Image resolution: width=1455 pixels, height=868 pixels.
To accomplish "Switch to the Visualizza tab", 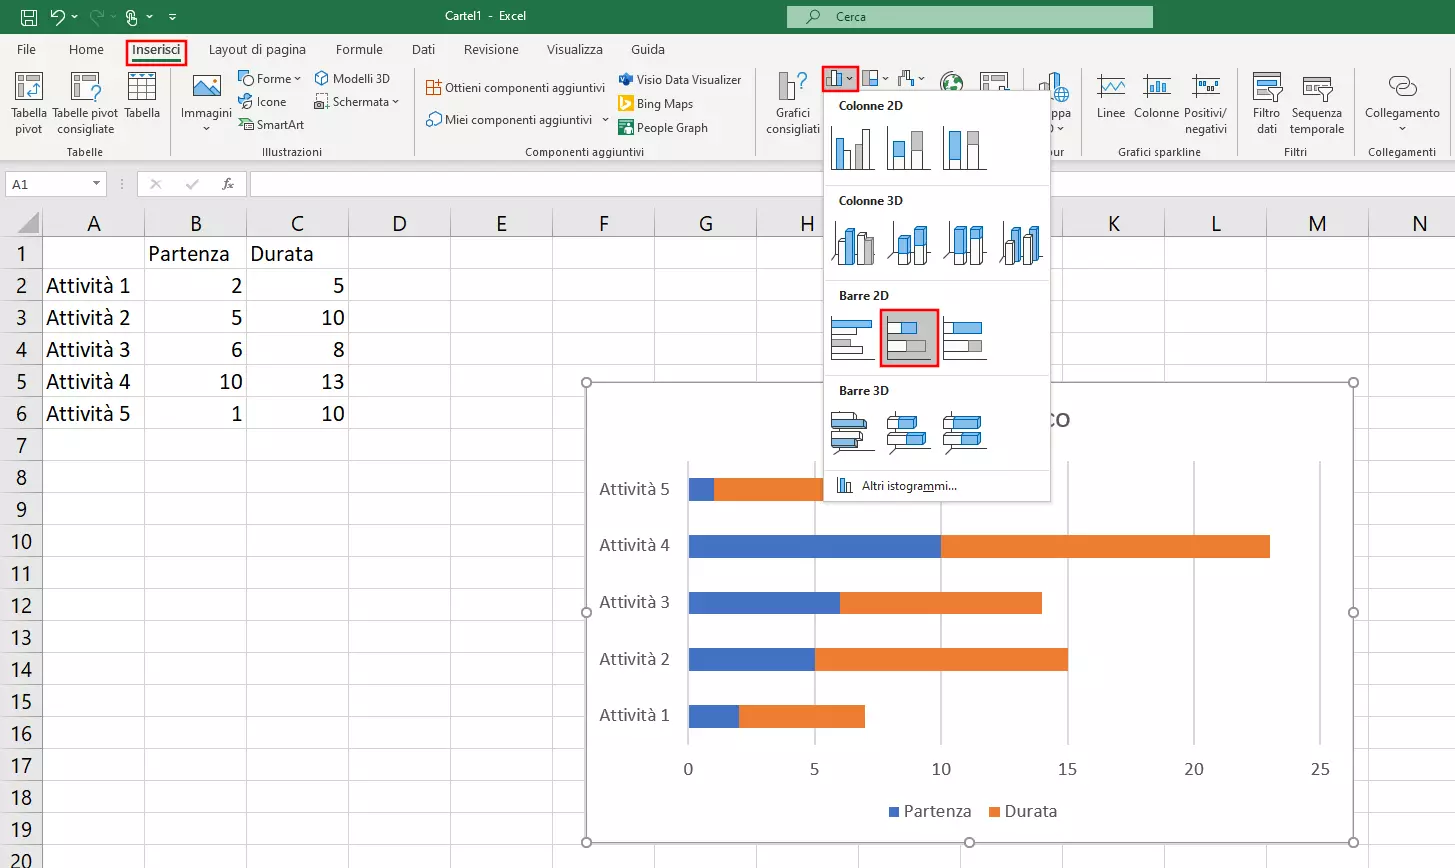I will 575,49.
